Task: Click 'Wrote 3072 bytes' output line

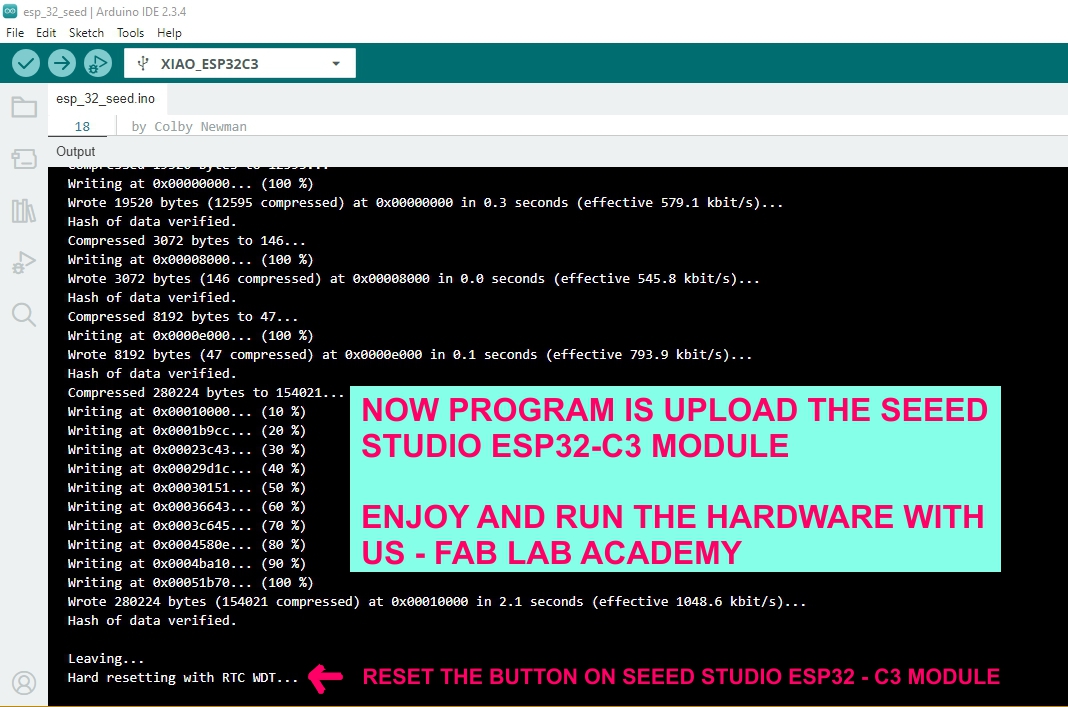Action: coord(413,279)
